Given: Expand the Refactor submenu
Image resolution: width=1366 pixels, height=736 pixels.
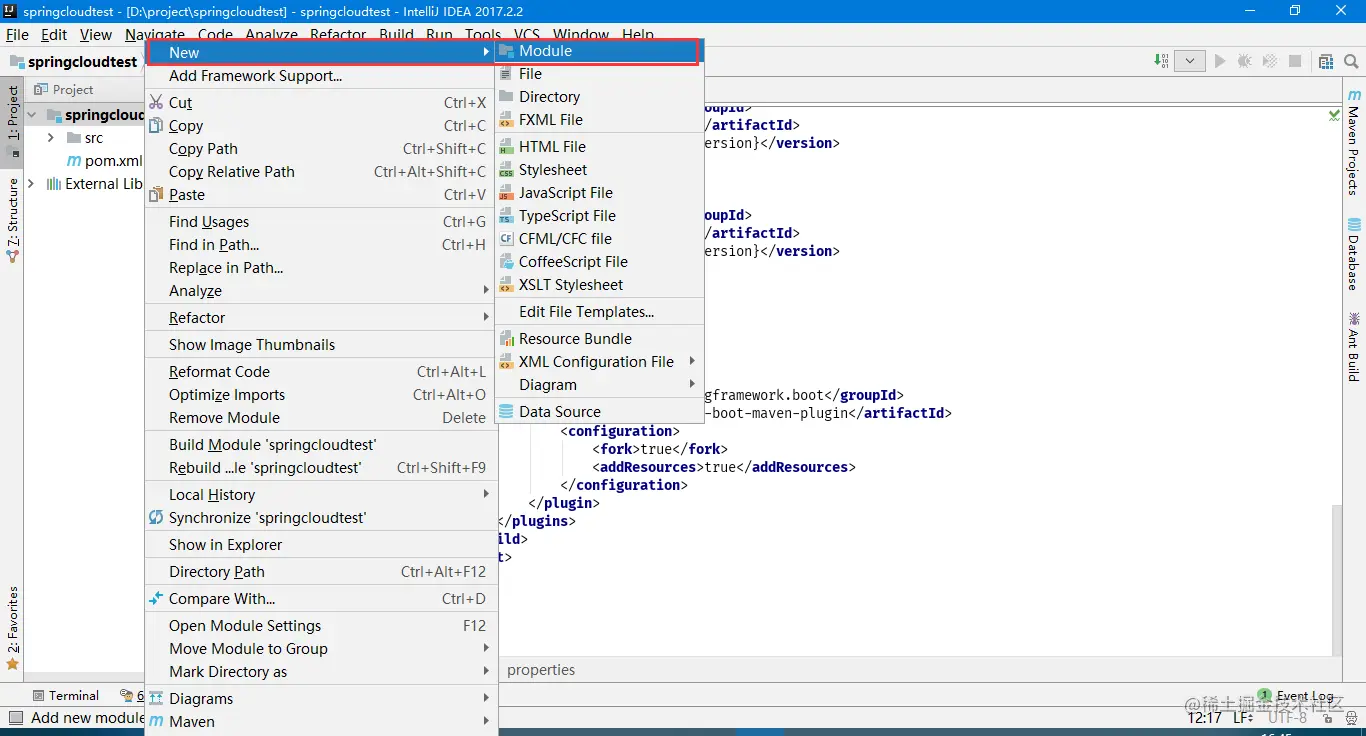Looking at the screenshot, I should pos(320,318).
